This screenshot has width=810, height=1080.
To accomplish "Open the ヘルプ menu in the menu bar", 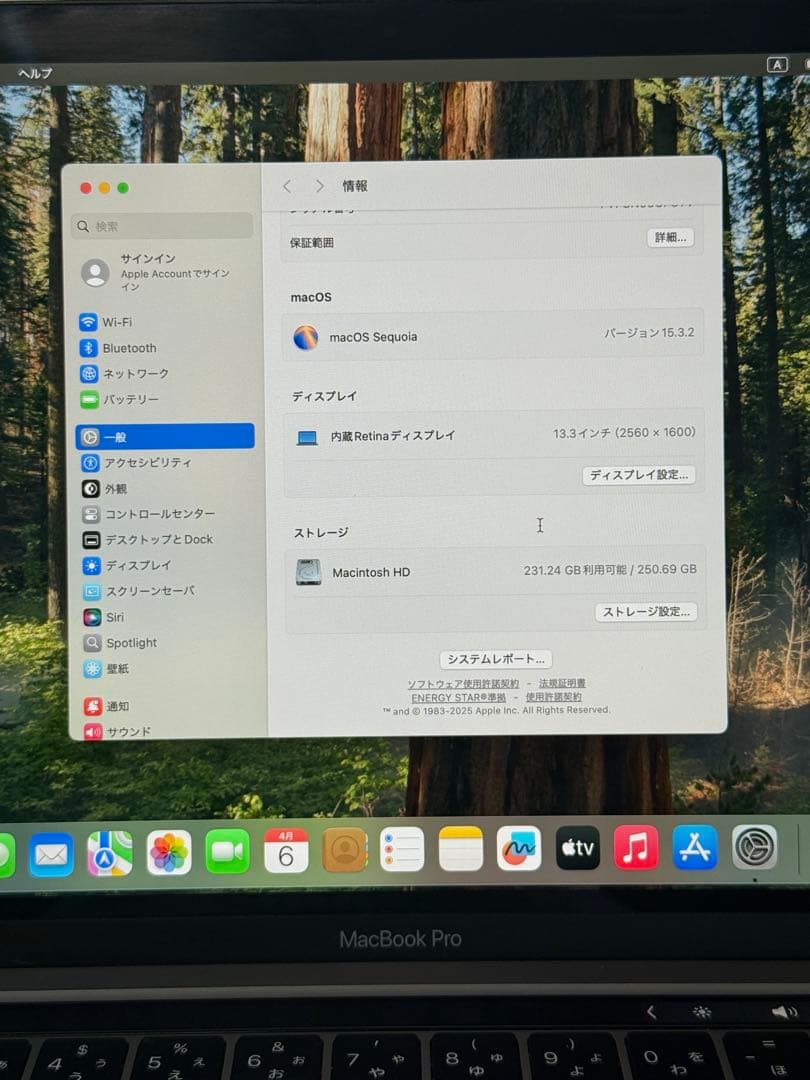I will coord(33,72).
